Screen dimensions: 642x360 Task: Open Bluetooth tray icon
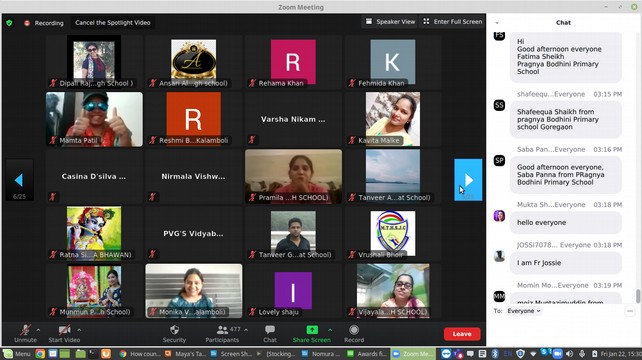pos(494,353)
